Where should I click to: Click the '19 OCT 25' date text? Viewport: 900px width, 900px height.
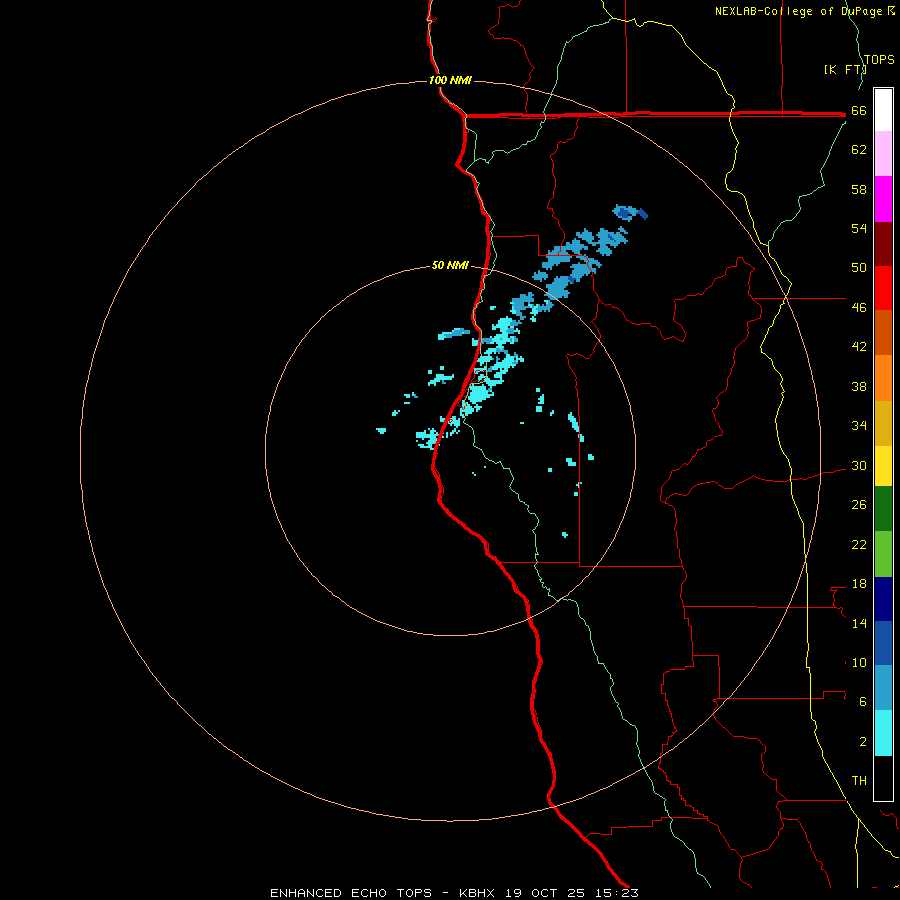tap(545, 893)
